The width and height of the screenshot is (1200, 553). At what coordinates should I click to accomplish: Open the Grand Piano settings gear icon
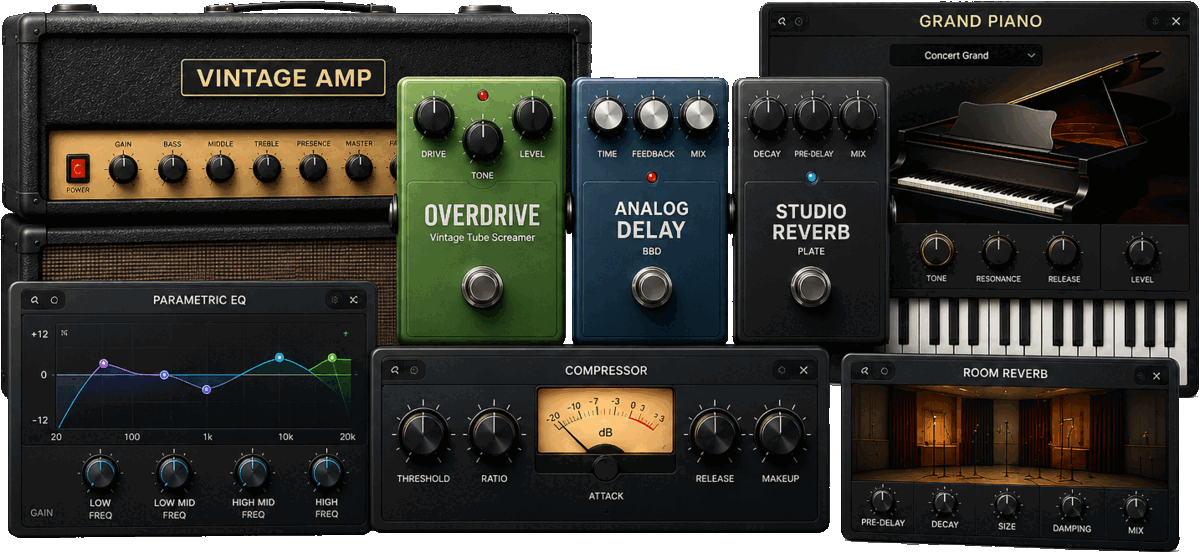tap(1155, 21)
